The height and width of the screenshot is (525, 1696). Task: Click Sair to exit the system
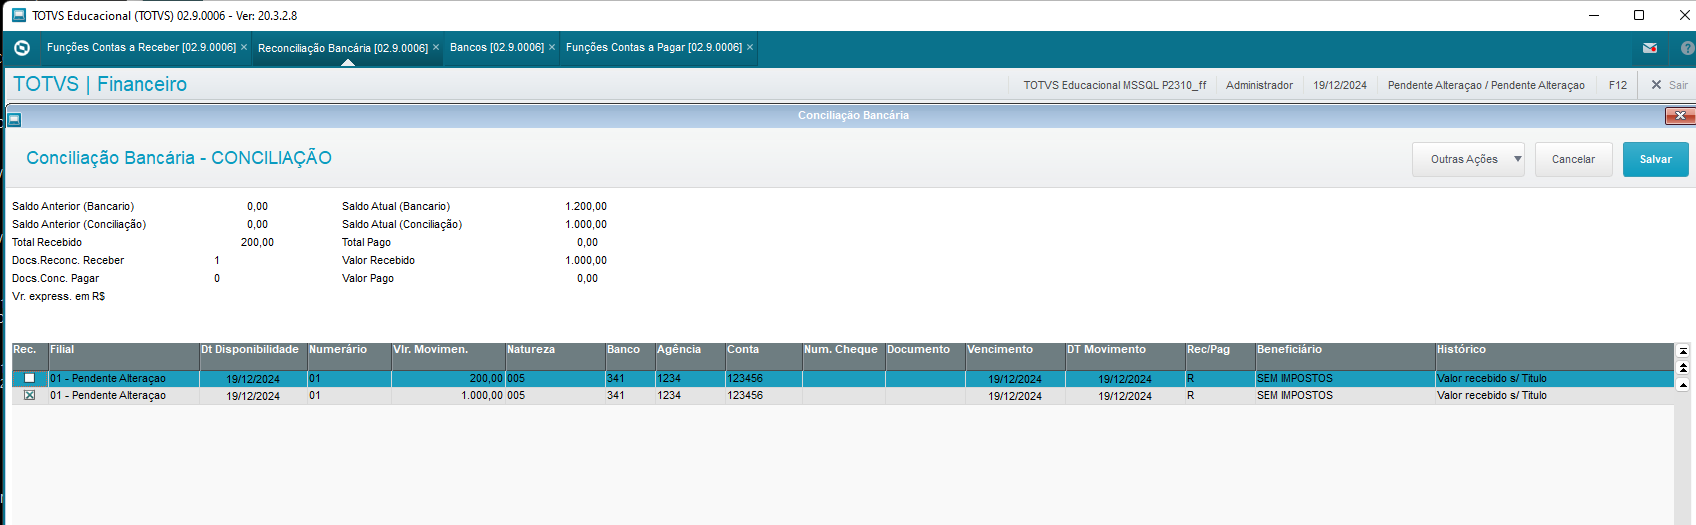1669,85
